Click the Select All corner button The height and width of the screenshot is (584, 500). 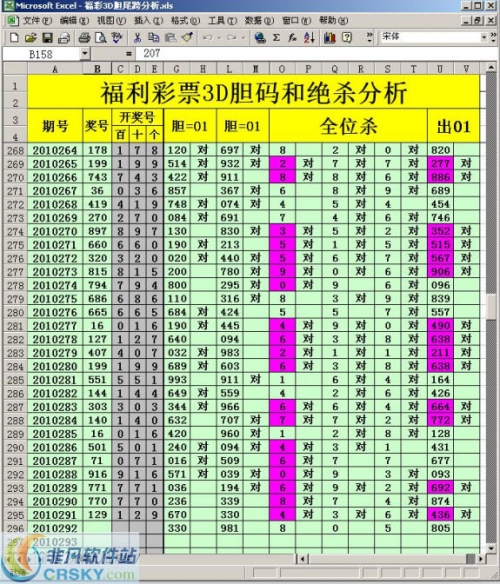click(x=15, y=69)
